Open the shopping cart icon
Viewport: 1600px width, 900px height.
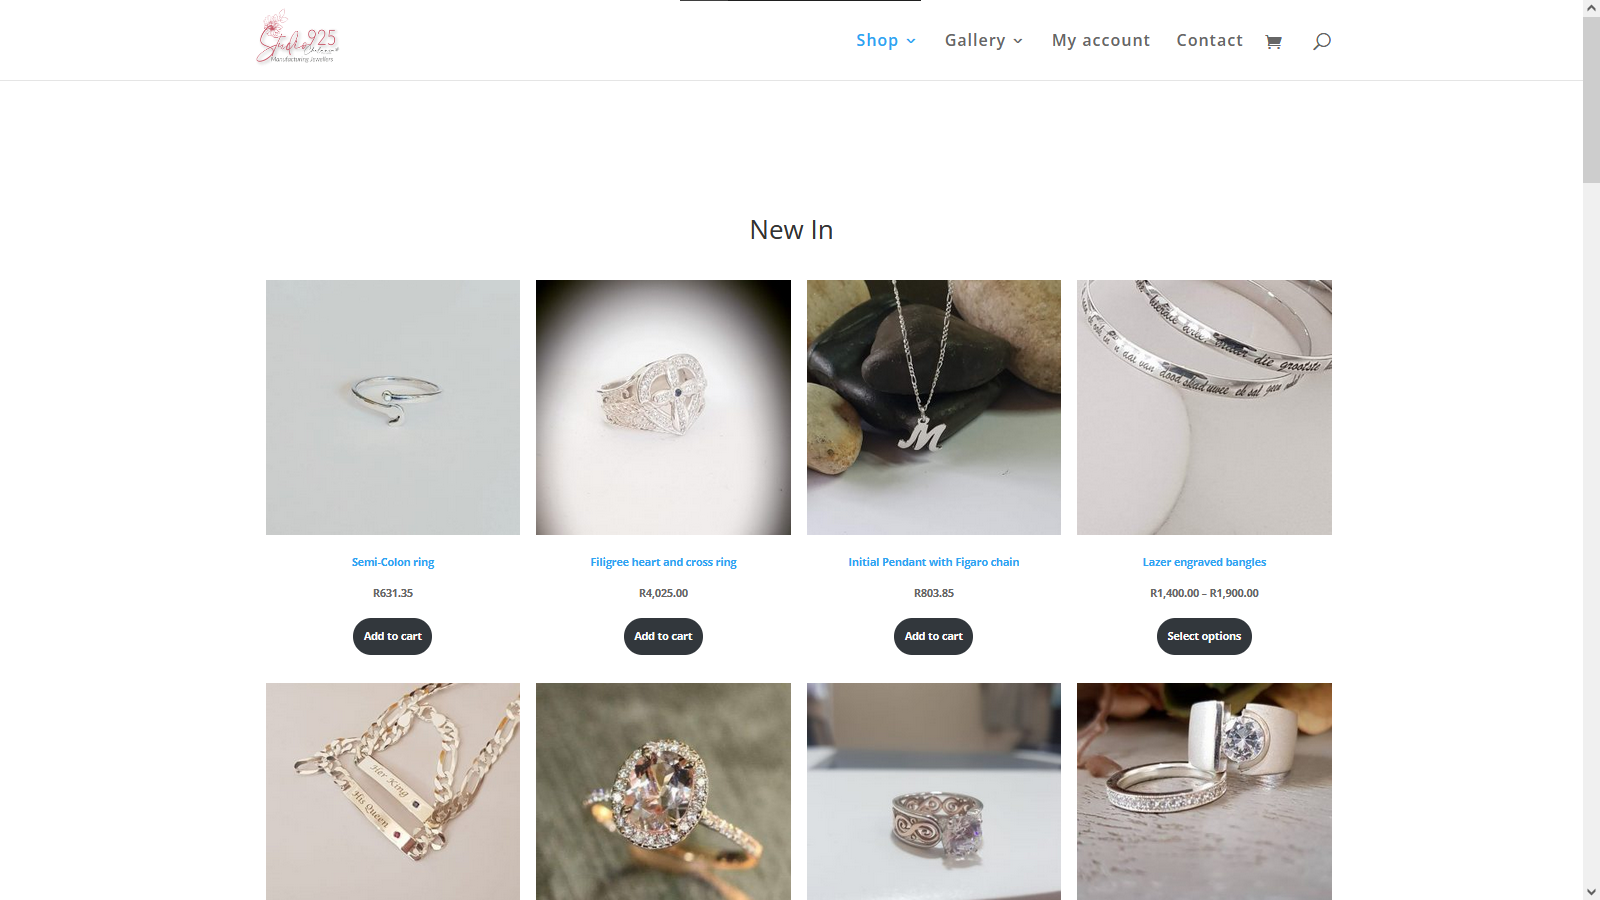pos(1273,41)
